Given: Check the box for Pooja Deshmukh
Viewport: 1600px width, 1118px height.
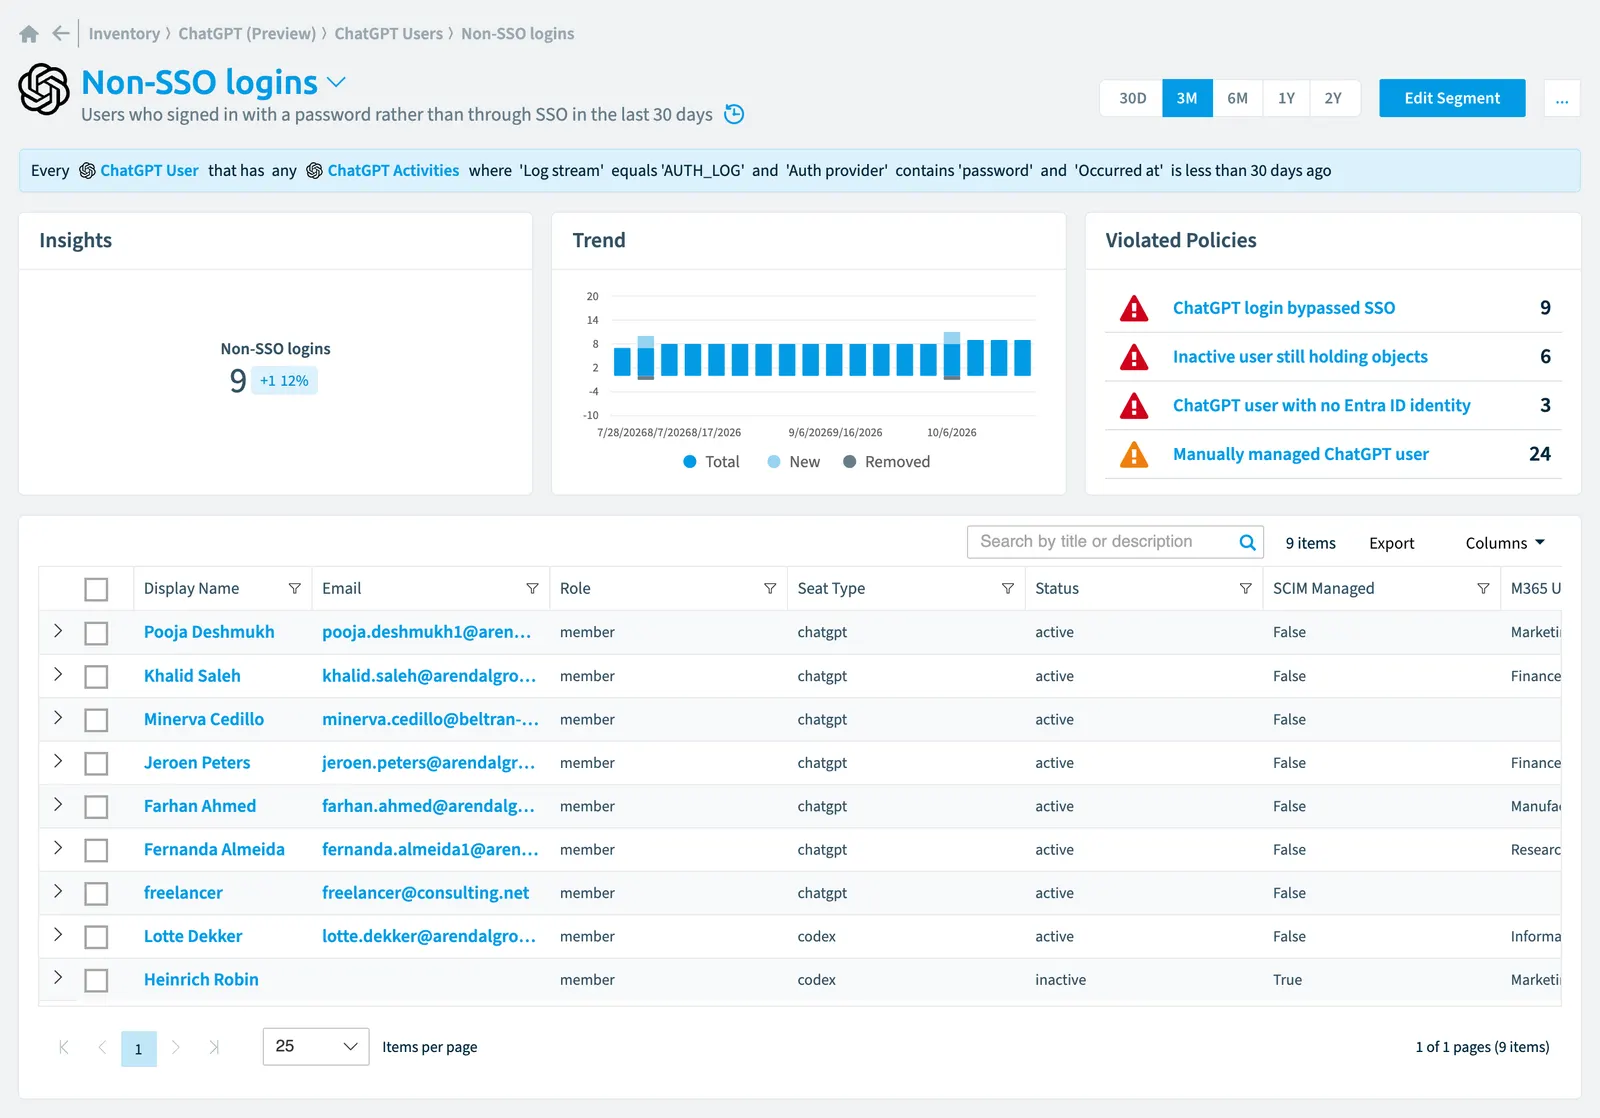Looking at the screenshot, I should pyautogui.click(x=96, y=633).
